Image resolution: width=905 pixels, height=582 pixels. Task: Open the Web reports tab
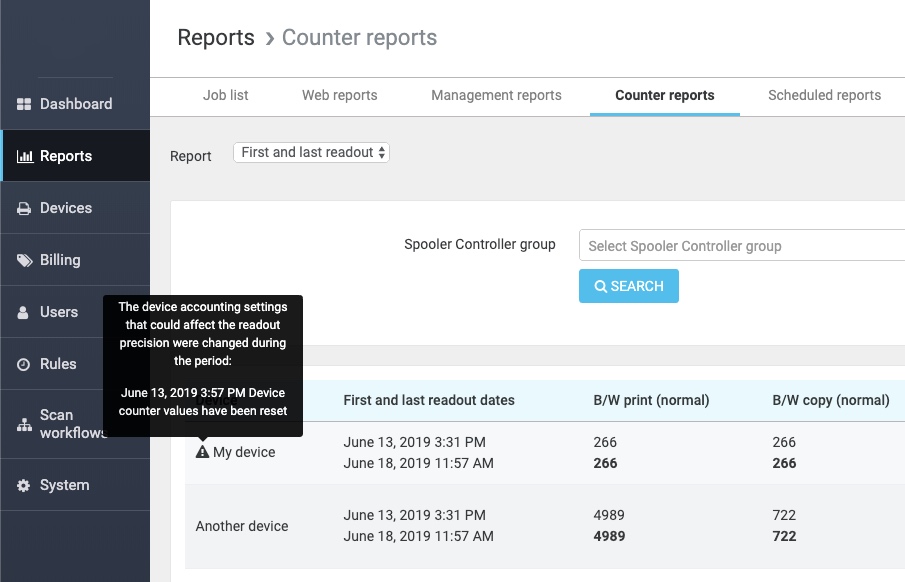pos(339,96)
